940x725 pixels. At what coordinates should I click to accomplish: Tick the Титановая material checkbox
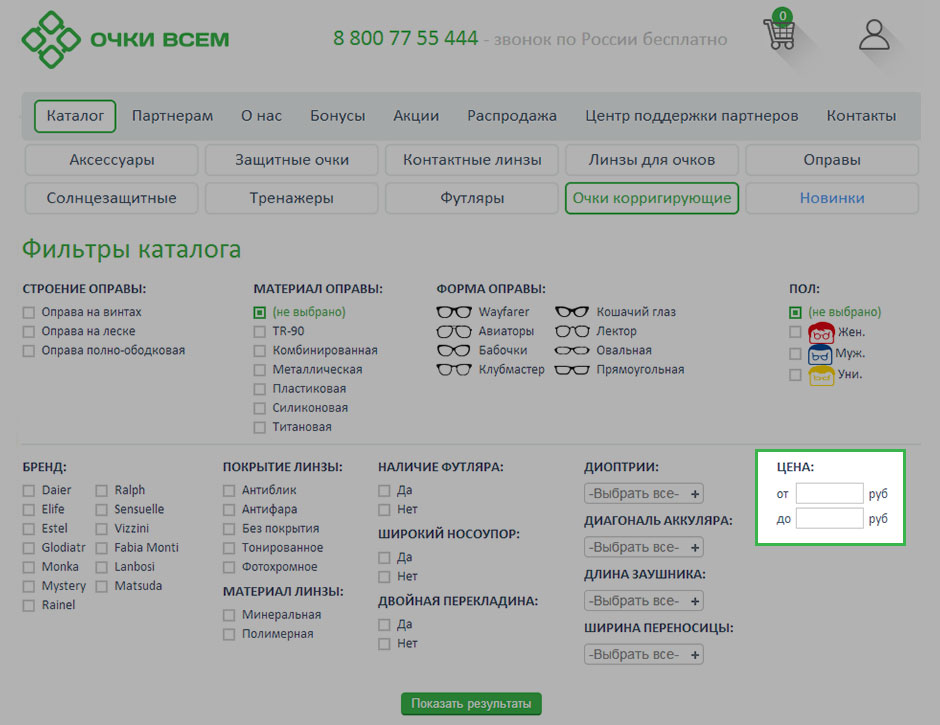tap(260, 427)
